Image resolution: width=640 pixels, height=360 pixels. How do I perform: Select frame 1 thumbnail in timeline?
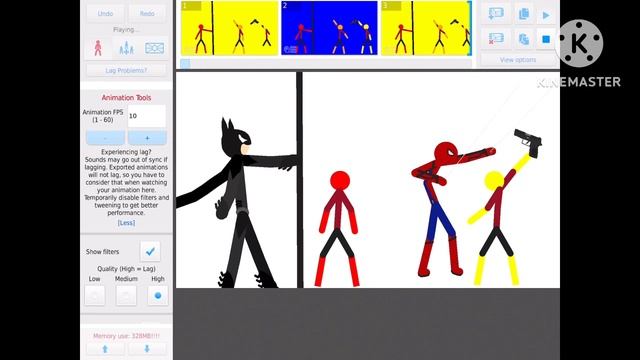[229, 28]
